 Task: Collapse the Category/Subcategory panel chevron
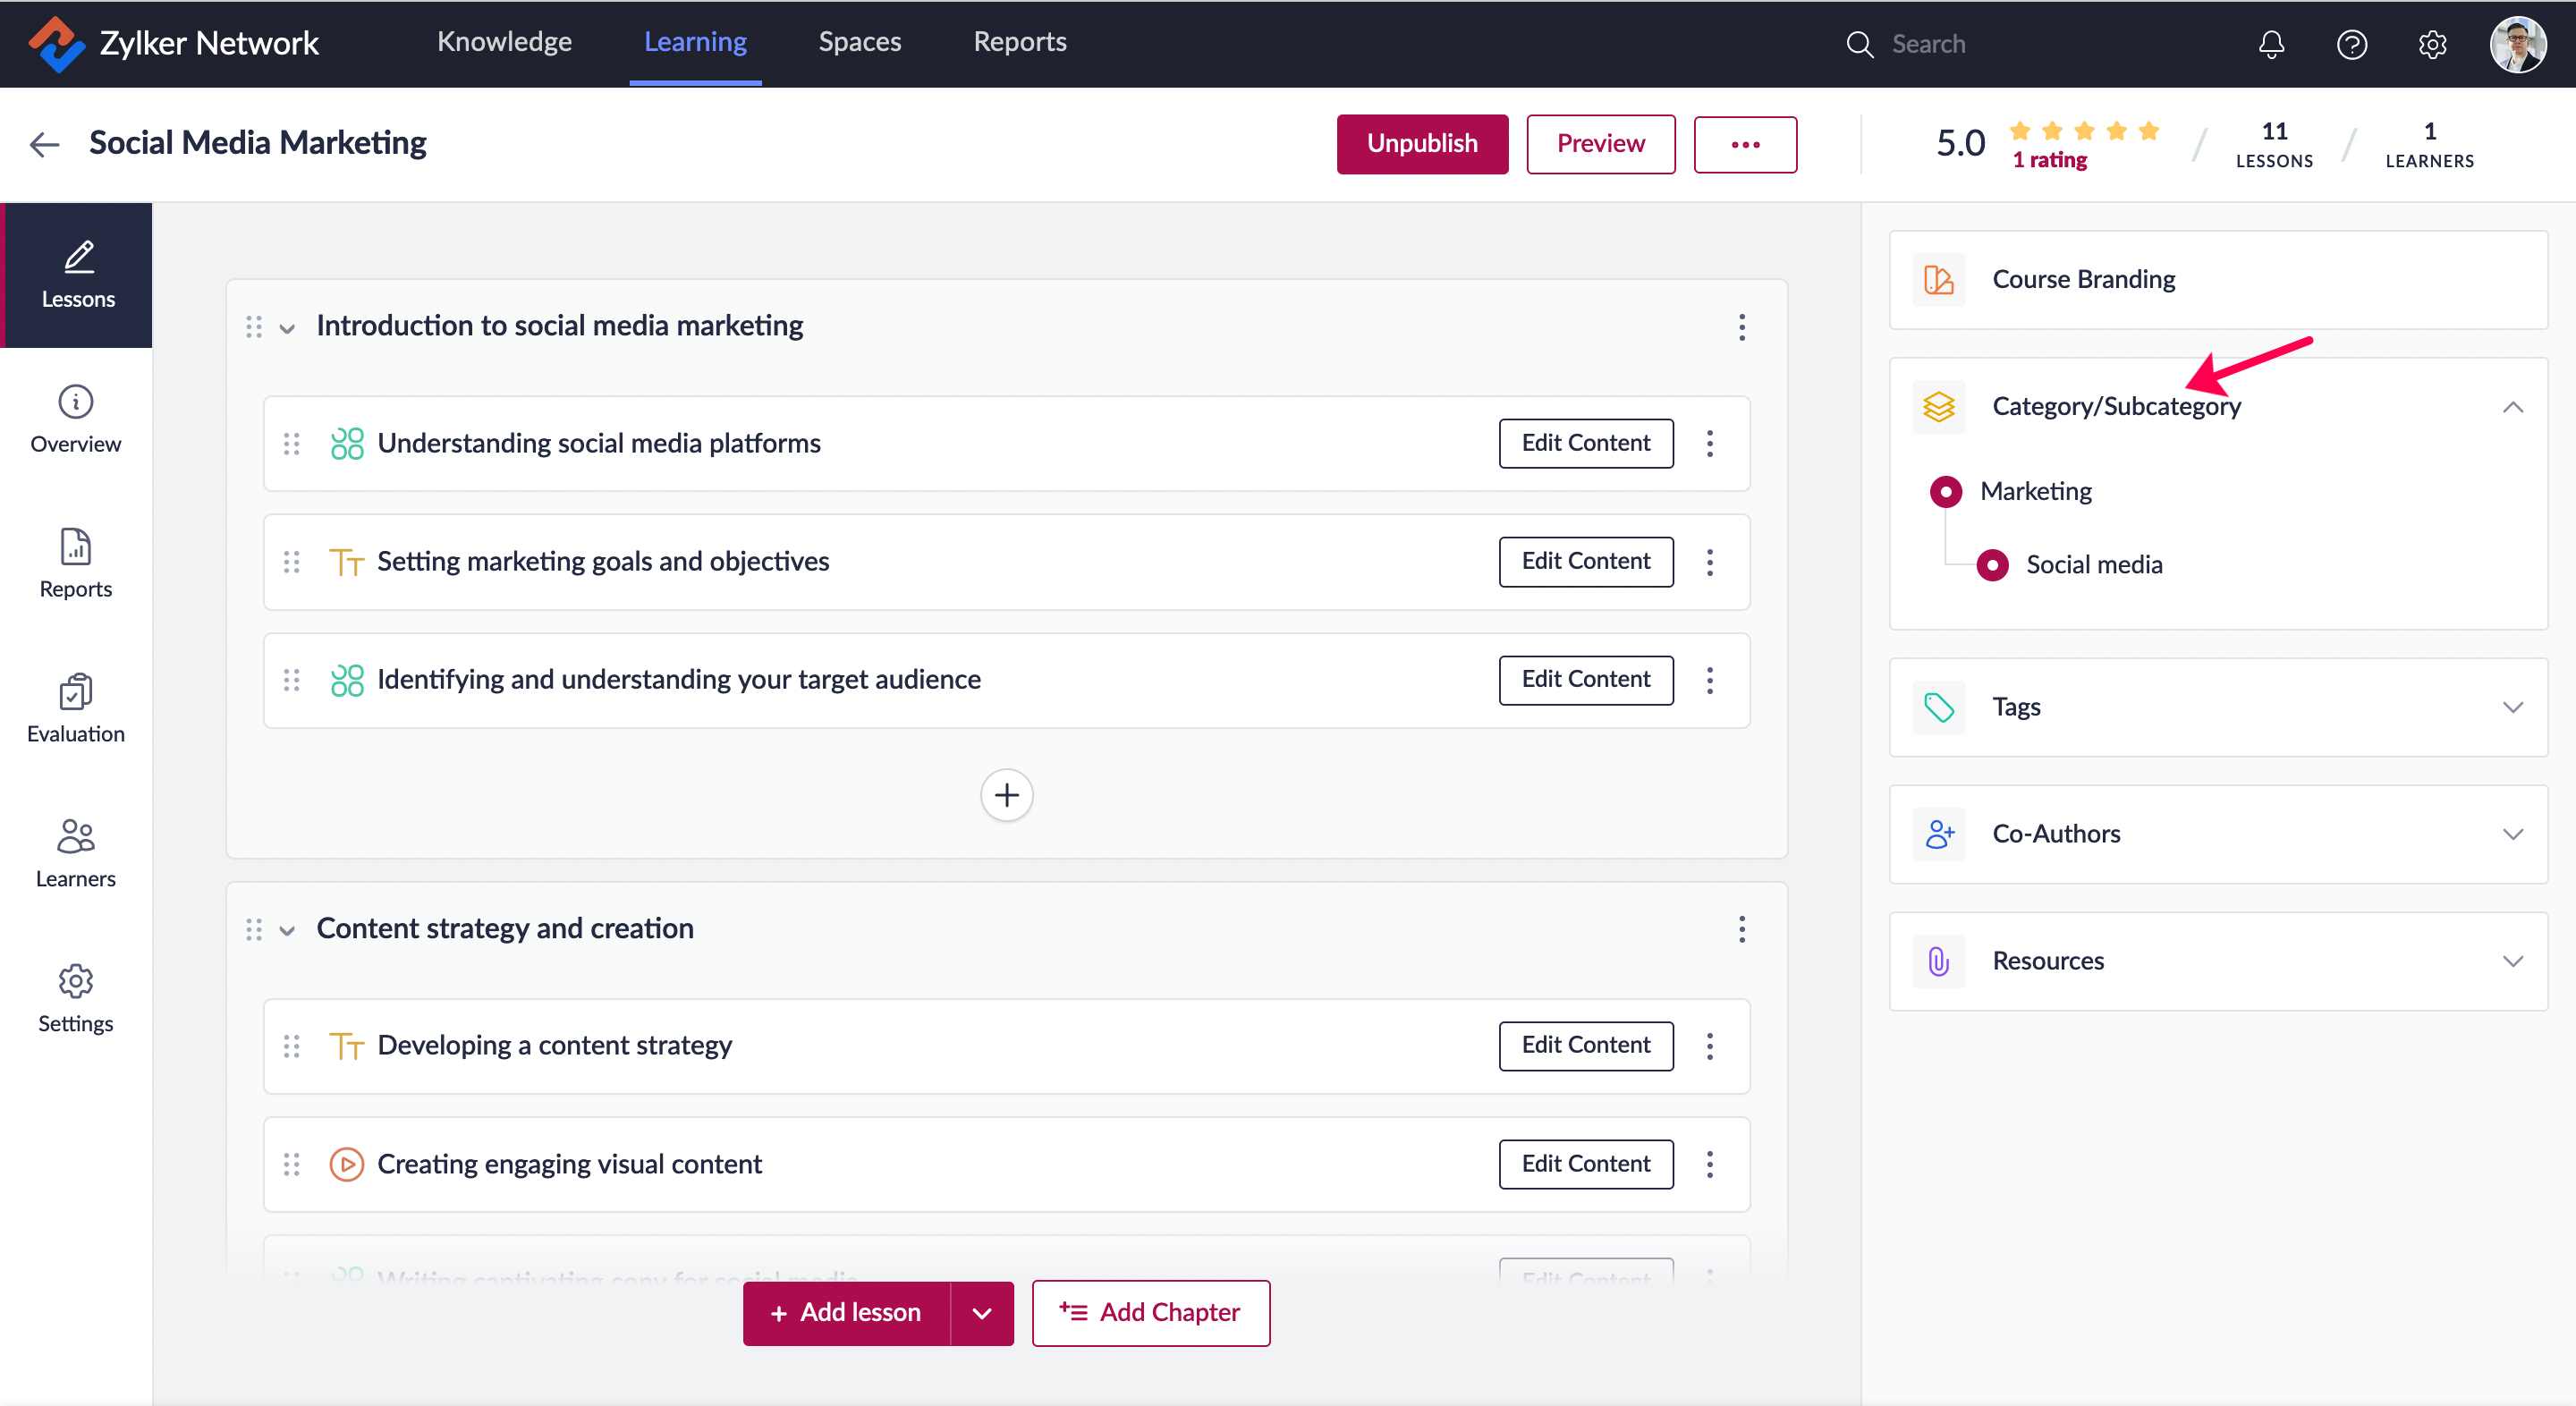(x=2512, y=407)
